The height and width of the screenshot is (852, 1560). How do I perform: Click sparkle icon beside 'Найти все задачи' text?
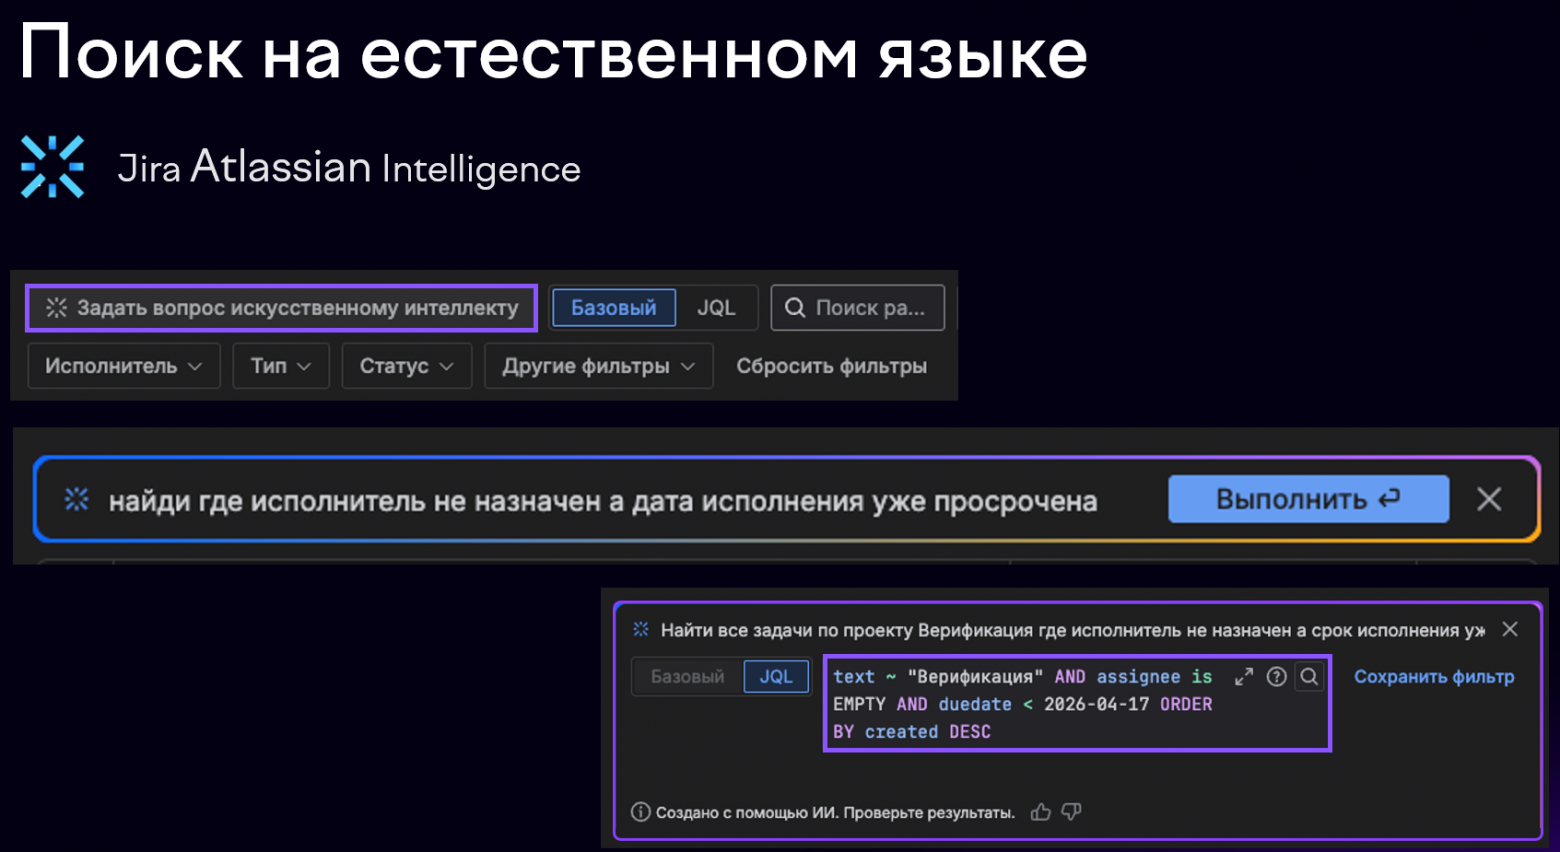[641, 629]
